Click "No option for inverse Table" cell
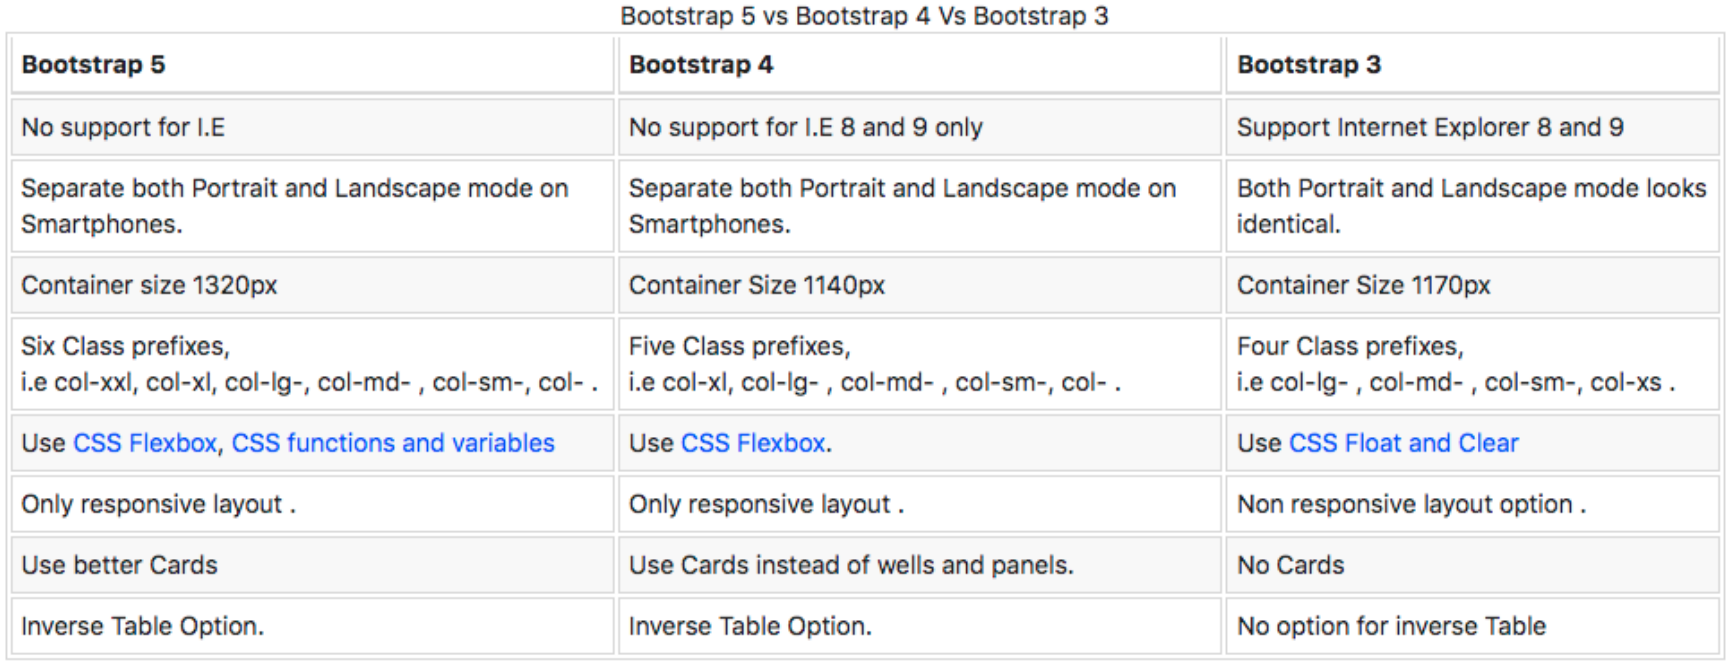Image resolution: width=1731 pixels, height=668 pixels. pyautogui.click(x=1391, y=626)
